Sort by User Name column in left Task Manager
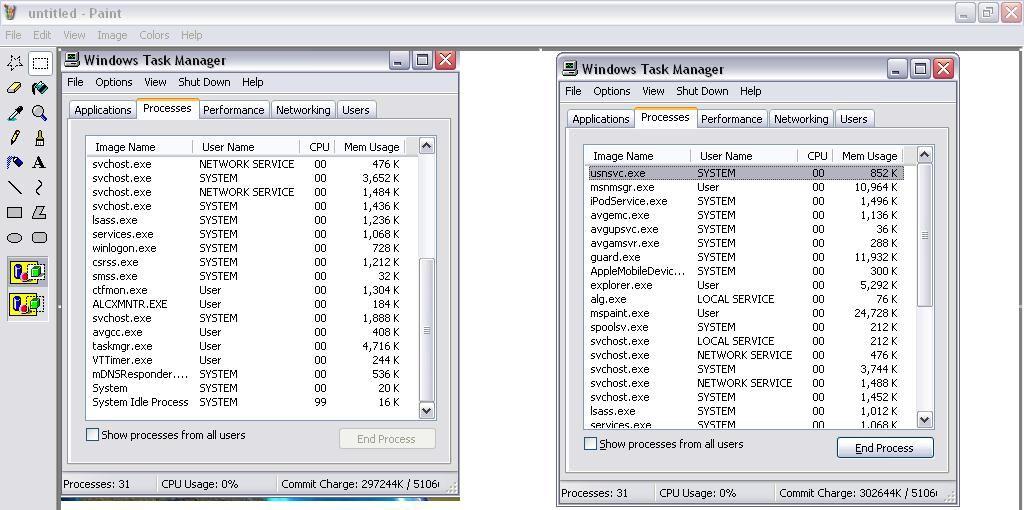Viewport: 1024px width, 510px height. click(x=246, y=148)
